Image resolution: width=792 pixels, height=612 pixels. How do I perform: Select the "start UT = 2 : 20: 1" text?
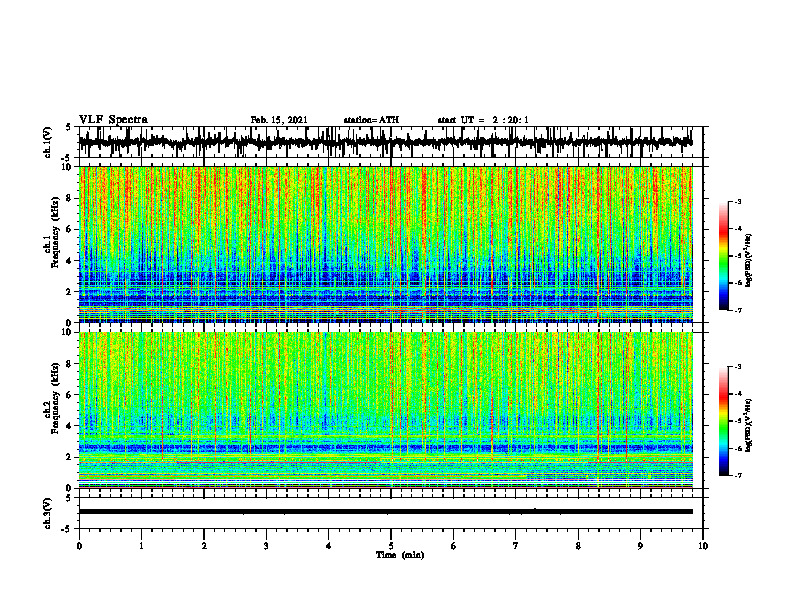pyautogui.click(x=483, y=120)
